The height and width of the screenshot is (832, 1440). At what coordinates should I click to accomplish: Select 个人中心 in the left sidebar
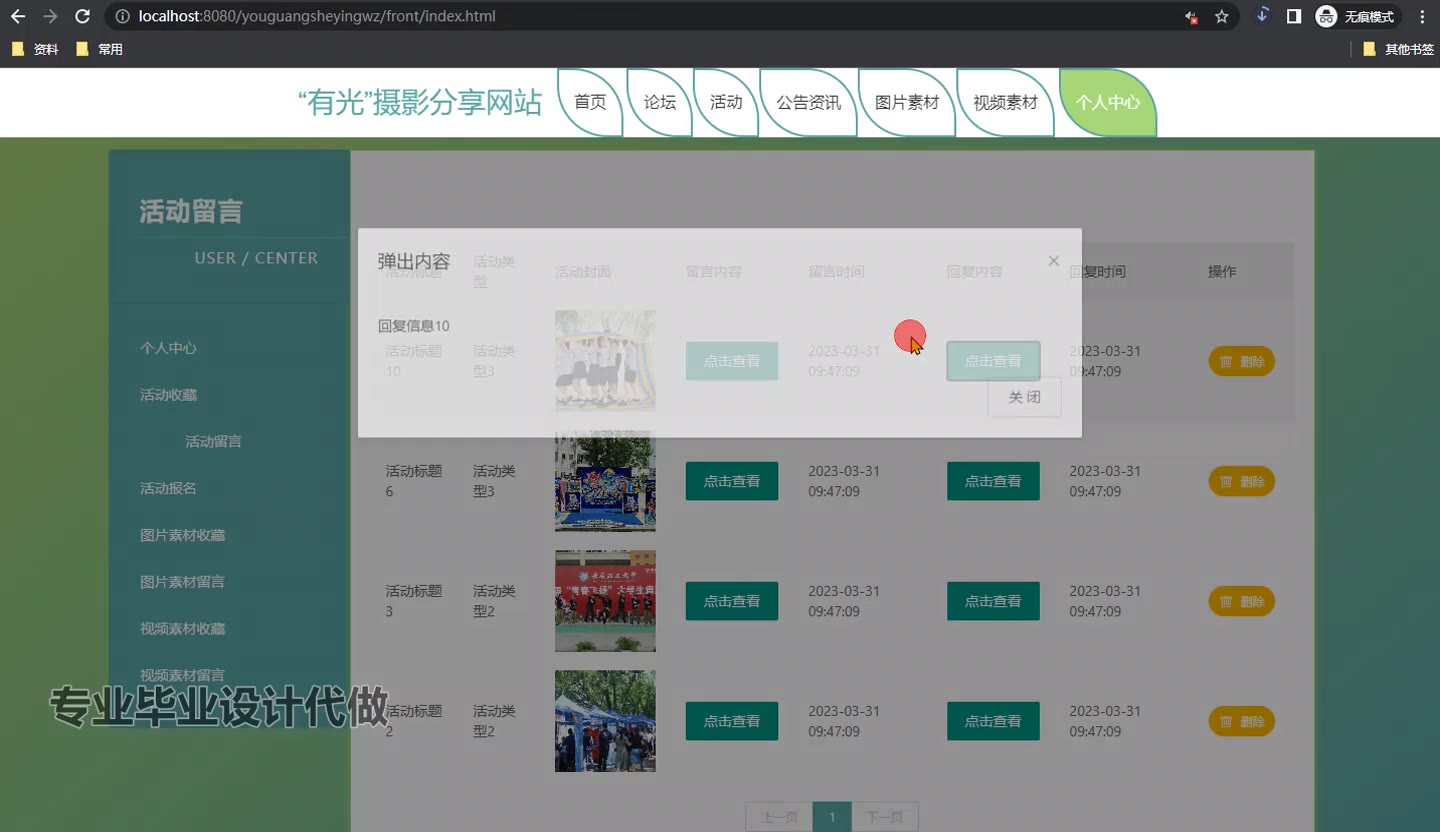(x=168, y=348)
